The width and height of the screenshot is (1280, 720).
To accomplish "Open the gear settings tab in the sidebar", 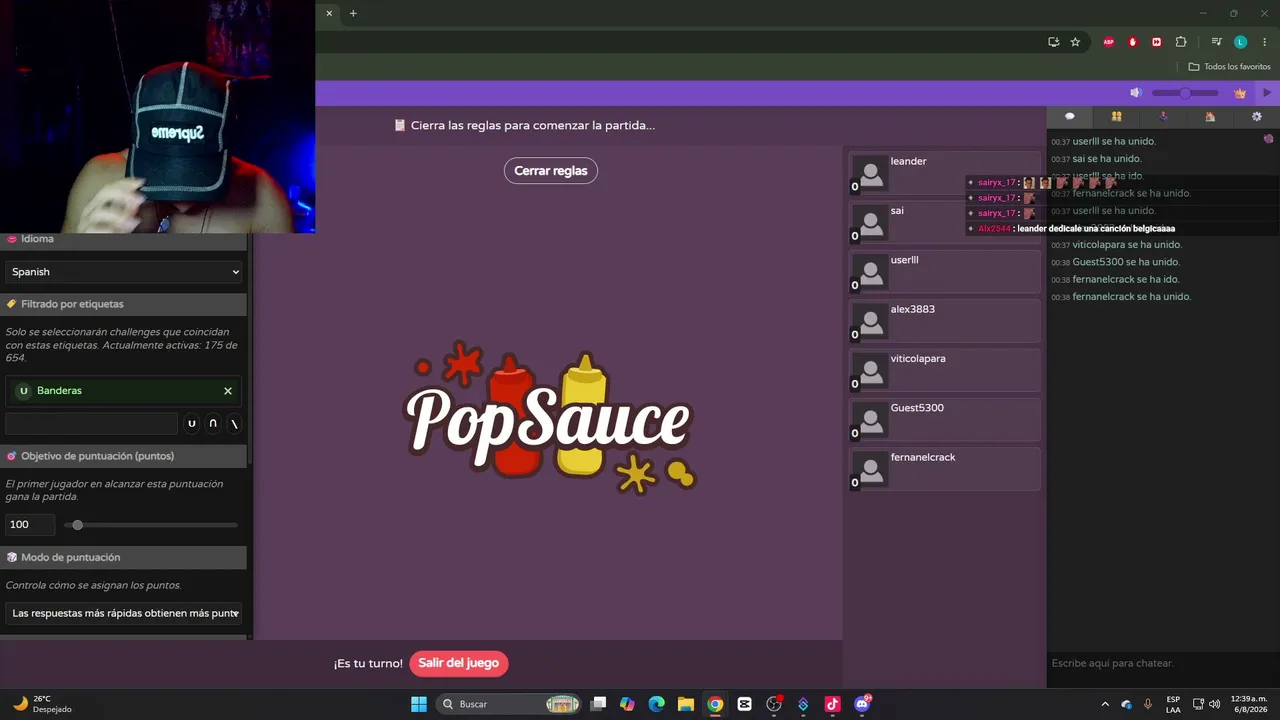I will coord(1257,117).
